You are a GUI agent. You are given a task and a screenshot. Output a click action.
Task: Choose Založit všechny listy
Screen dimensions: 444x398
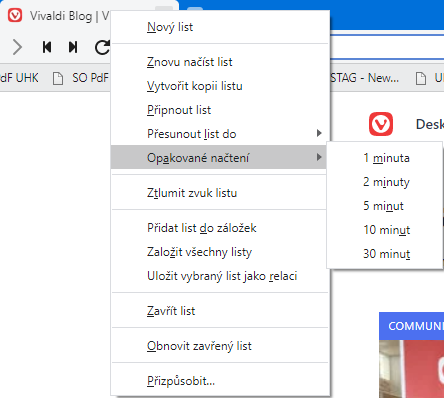(220, 252)
